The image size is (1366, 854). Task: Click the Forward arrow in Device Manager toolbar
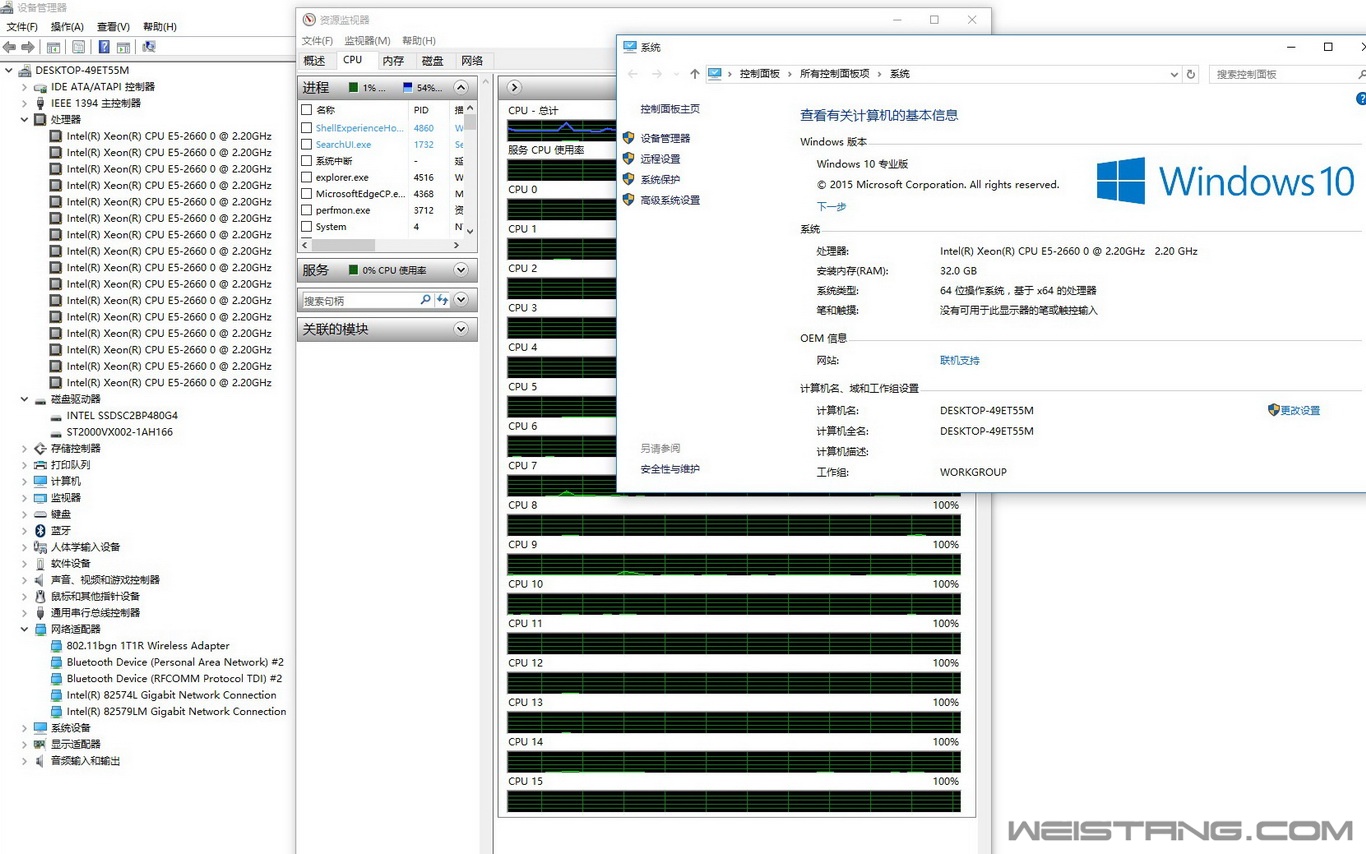[28, 47]
